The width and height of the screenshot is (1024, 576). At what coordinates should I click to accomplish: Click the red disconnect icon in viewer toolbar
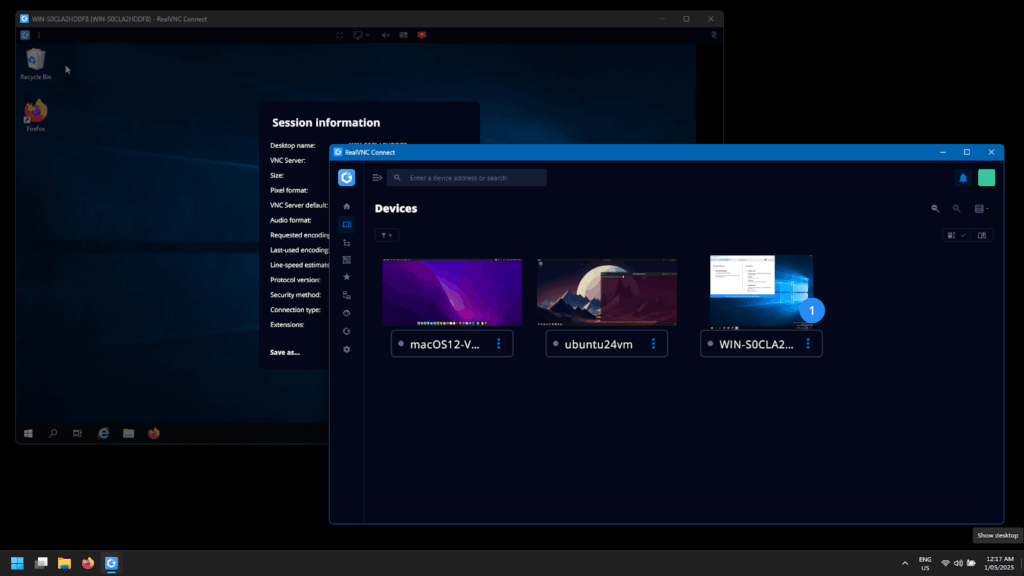coord(422,35)
